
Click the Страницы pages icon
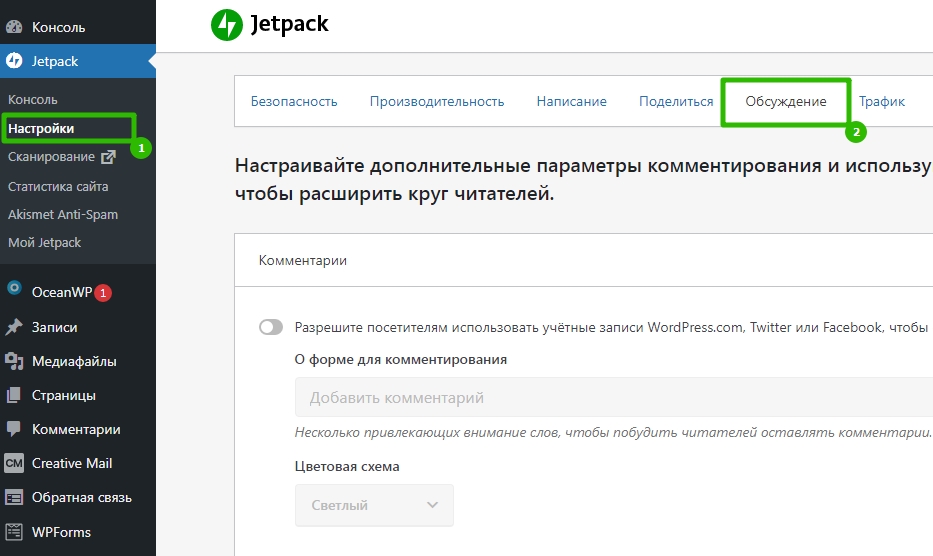[14, 395]
